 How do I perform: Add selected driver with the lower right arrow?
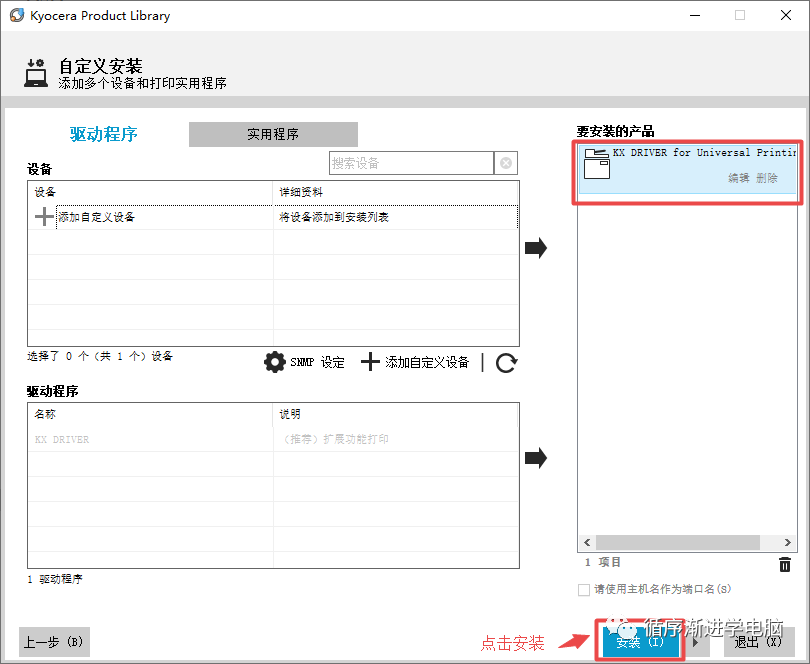pos(536,458)
